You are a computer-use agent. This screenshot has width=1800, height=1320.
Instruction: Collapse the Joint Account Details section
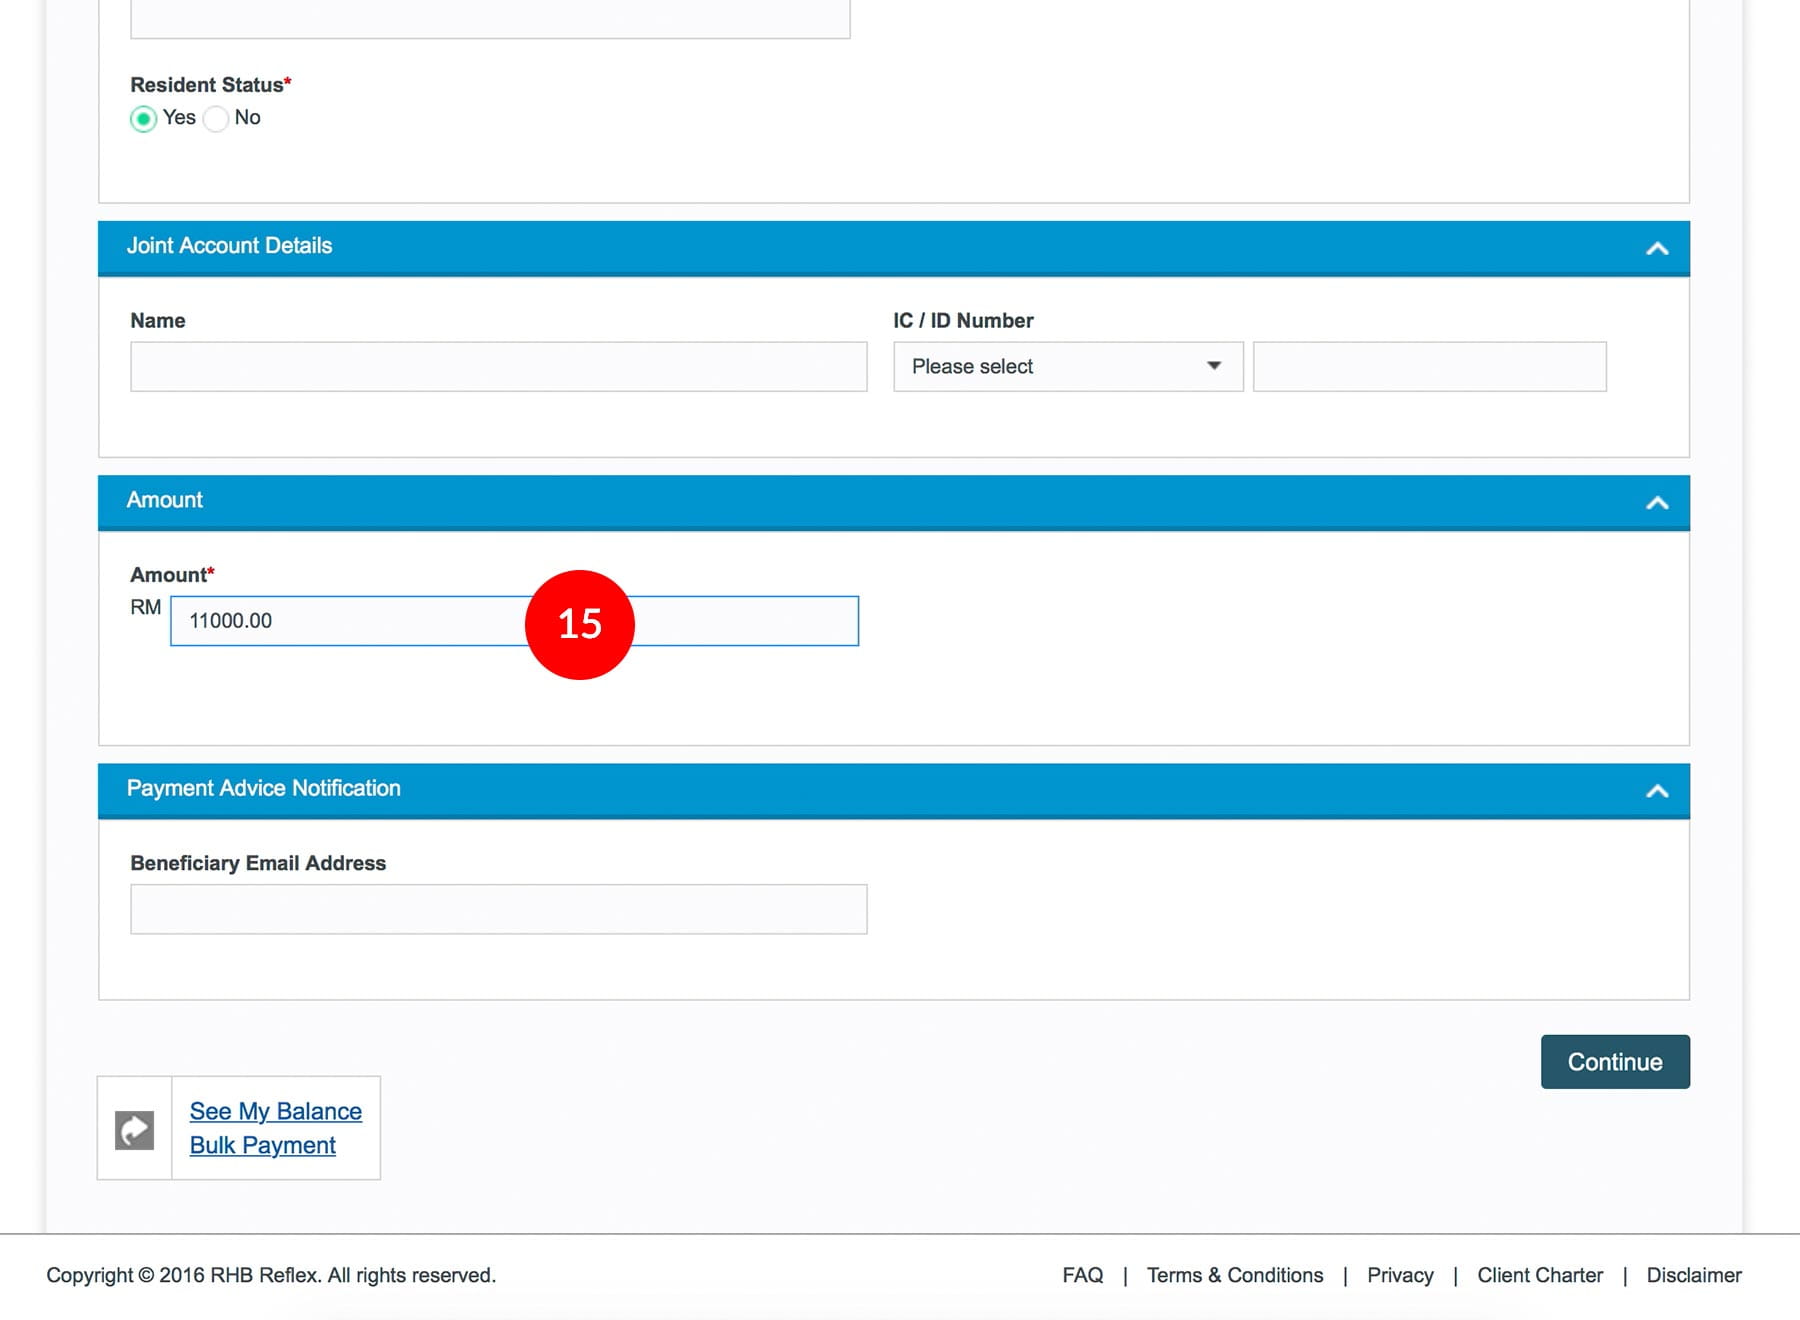click(x=1656, y=248)
